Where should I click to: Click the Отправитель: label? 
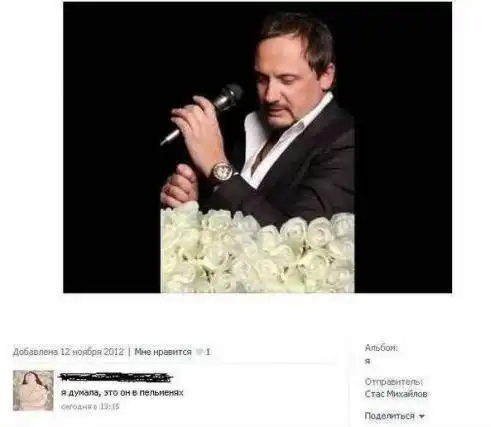pos(394,381)
